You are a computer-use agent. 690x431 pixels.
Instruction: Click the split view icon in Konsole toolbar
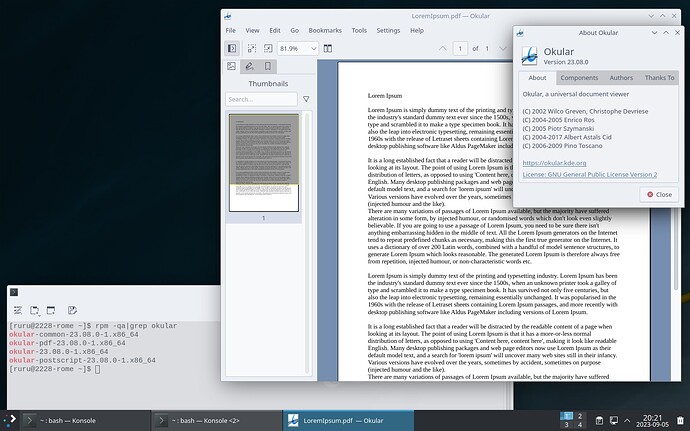pos(51,310)
